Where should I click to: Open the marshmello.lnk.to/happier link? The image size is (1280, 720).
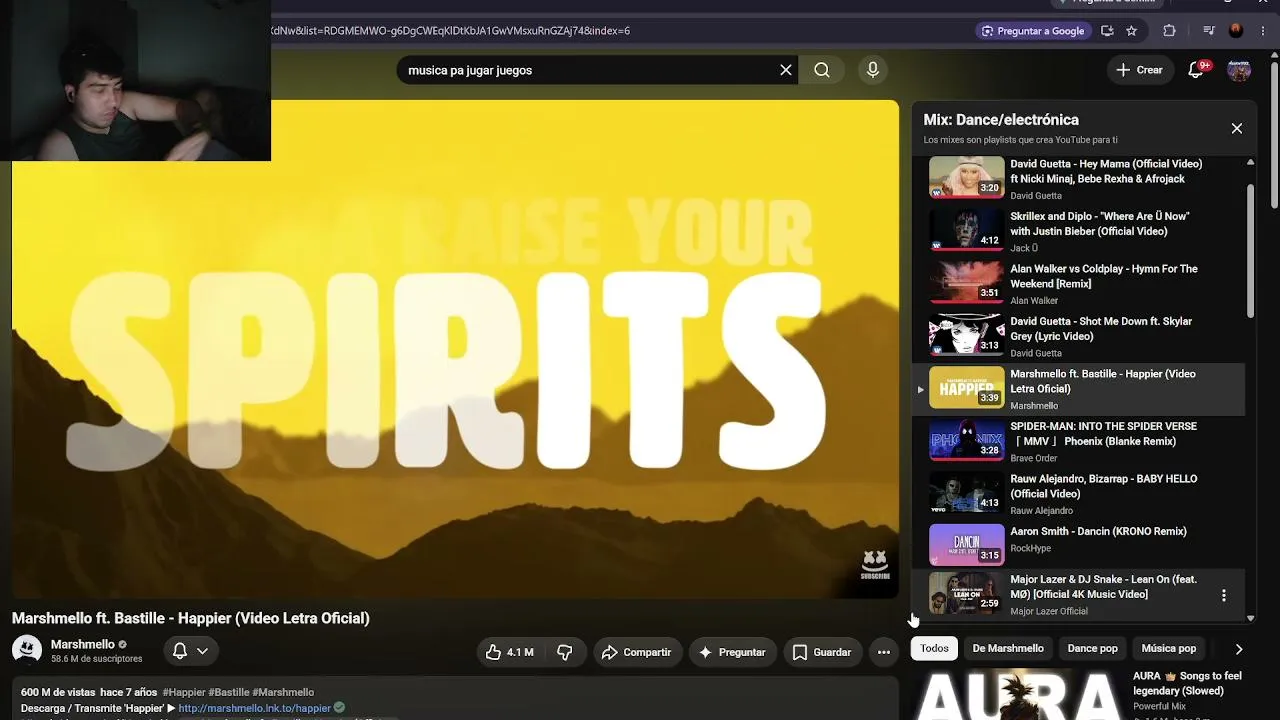(254, 708)
